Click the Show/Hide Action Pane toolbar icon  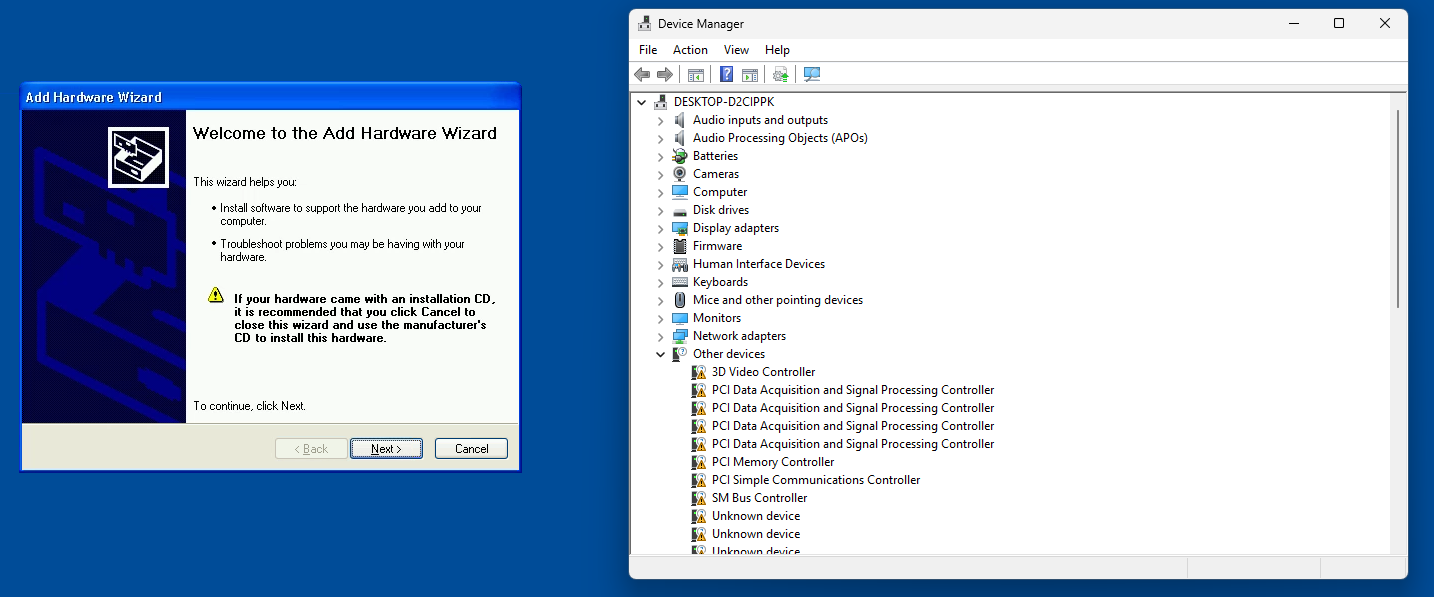750,75
